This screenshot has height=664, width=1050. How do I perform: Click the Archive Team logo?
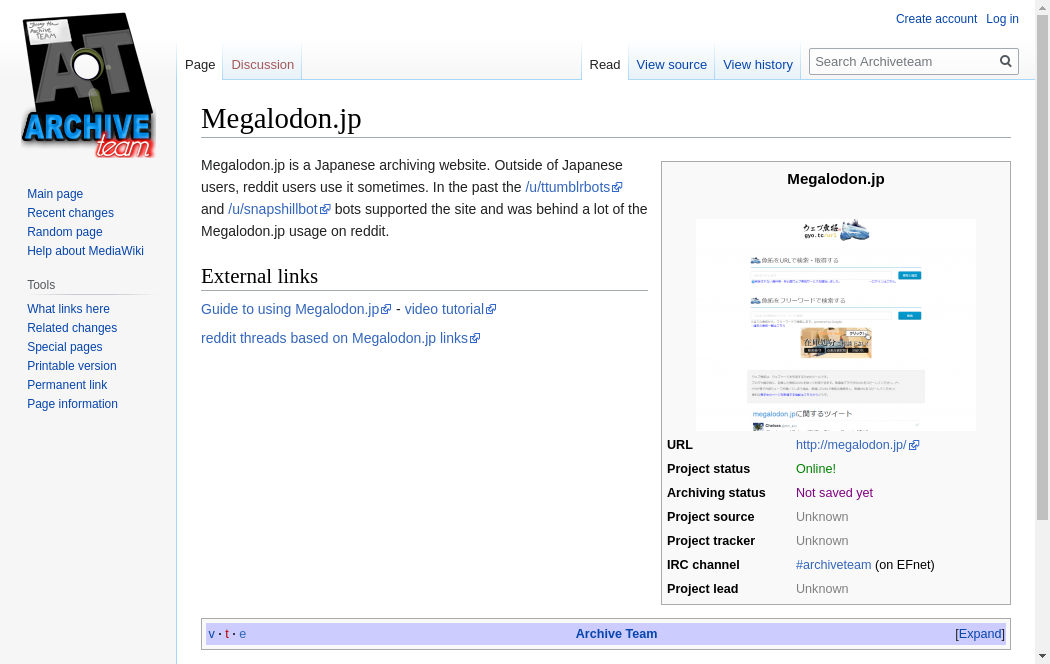pos(88,86)
